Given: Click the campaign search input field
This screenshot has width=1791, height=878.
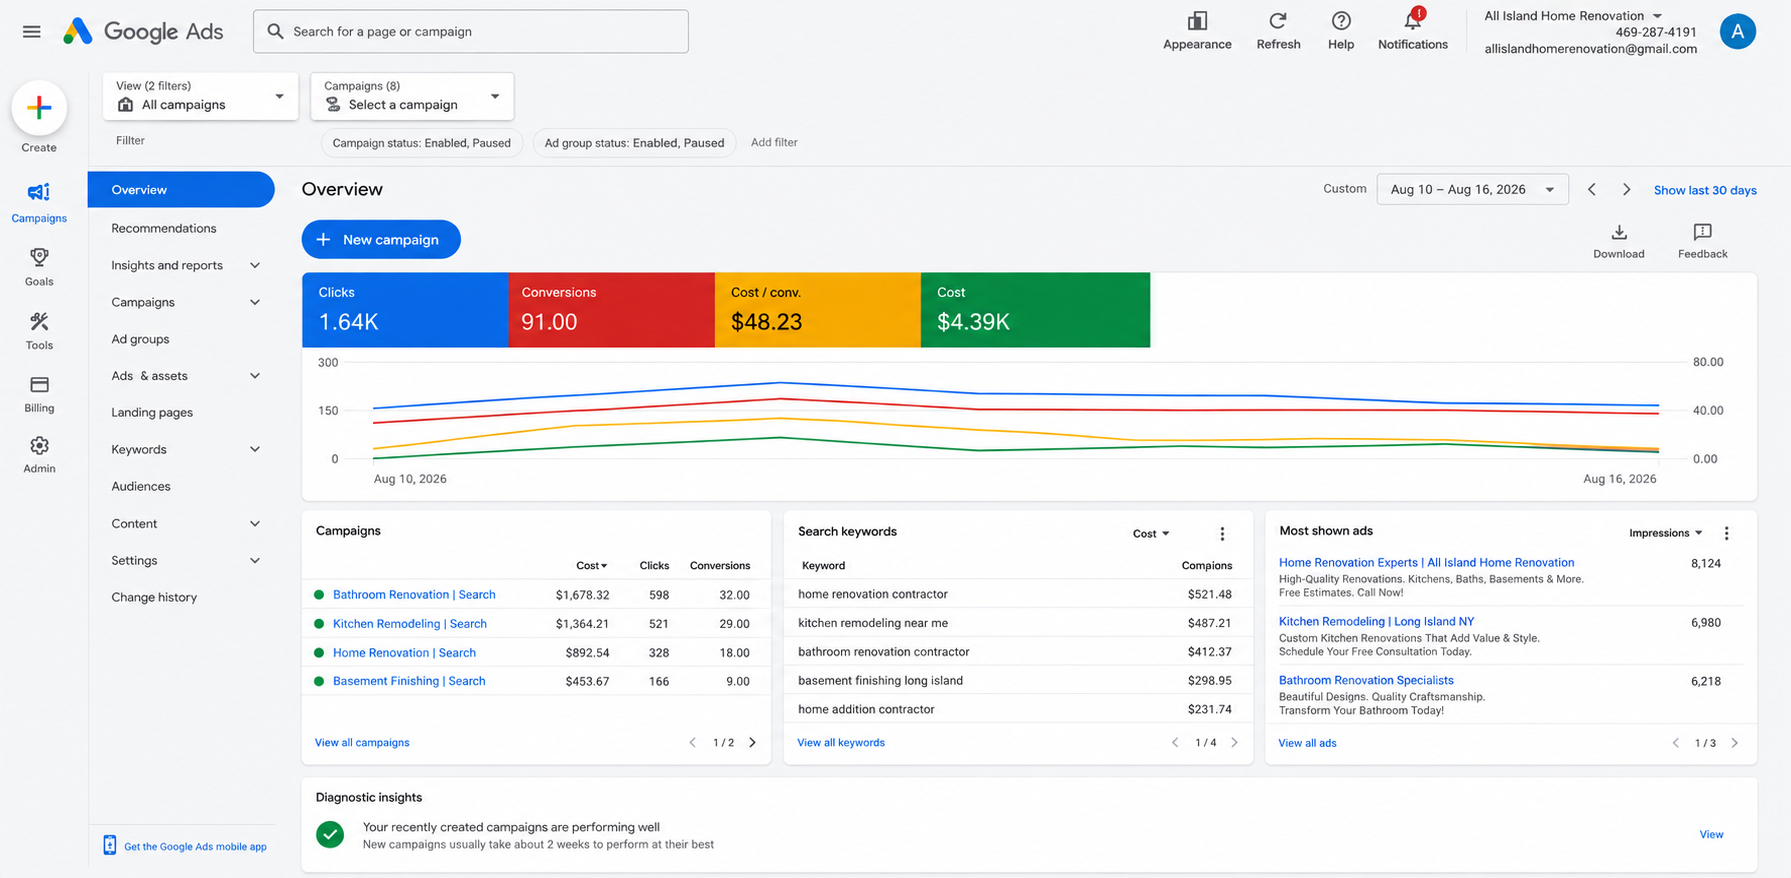Looking at the screenshot, I should pos(471,32).
